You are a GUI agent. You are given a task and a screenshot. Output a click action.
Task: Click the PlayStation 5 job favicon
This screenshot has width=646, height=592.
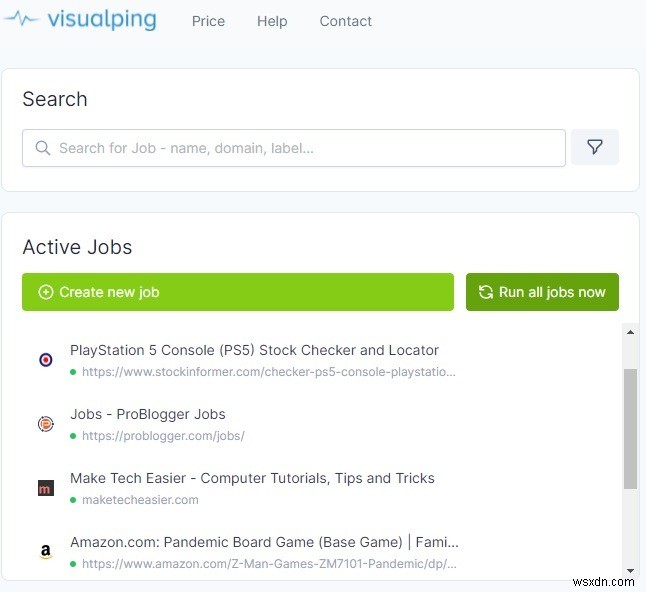coord(46,360)
